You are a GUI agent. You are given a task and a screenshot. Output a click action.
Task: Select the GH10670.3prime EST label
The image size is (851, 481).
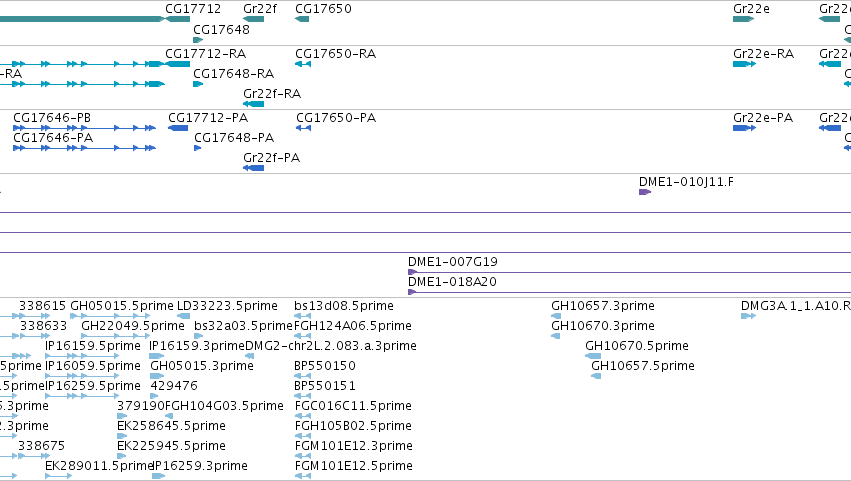tap(602, 326)
